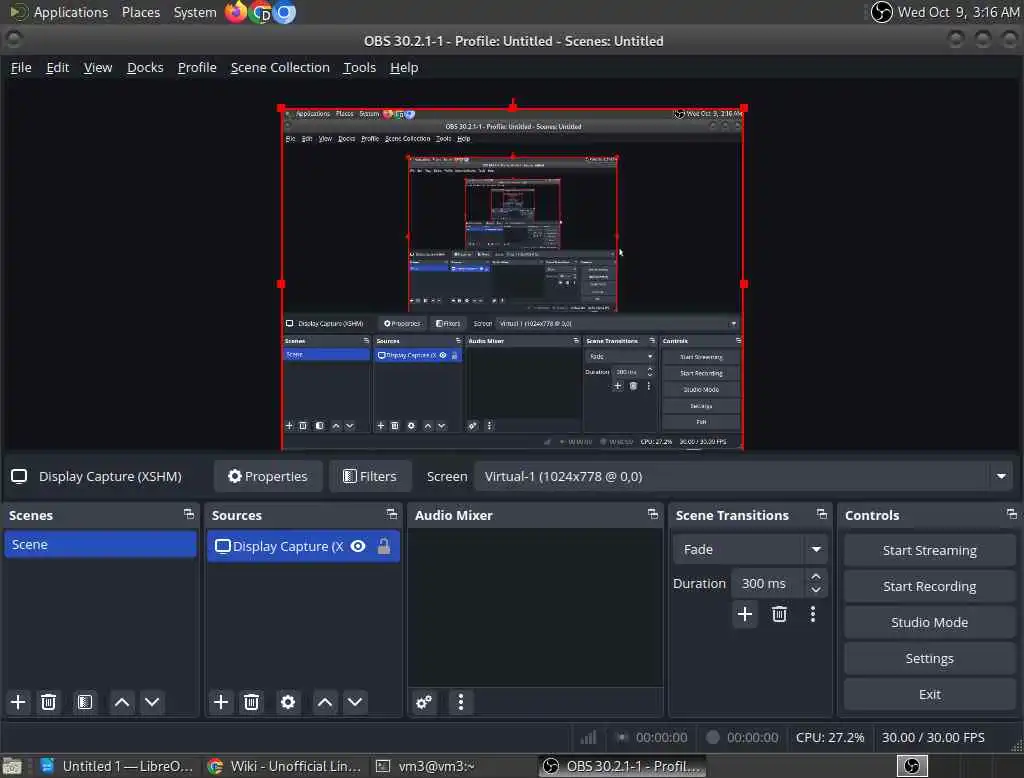
Task: Click the preview canvas display capture
Action: coord(513,279)
